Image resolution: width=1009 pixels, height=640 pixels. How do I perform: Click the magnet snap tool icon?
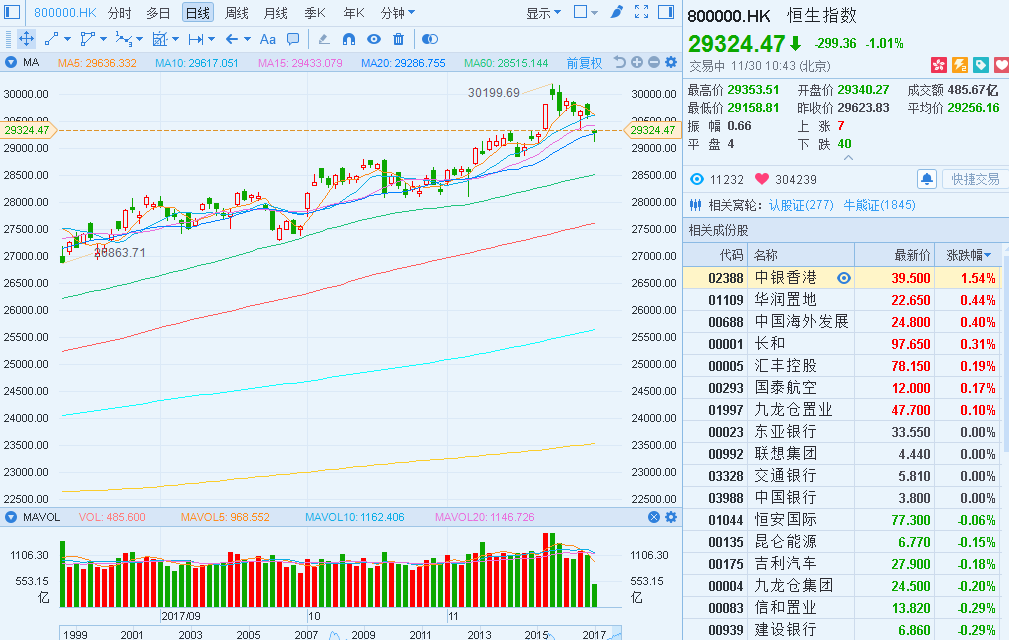[x=349, y=39]
